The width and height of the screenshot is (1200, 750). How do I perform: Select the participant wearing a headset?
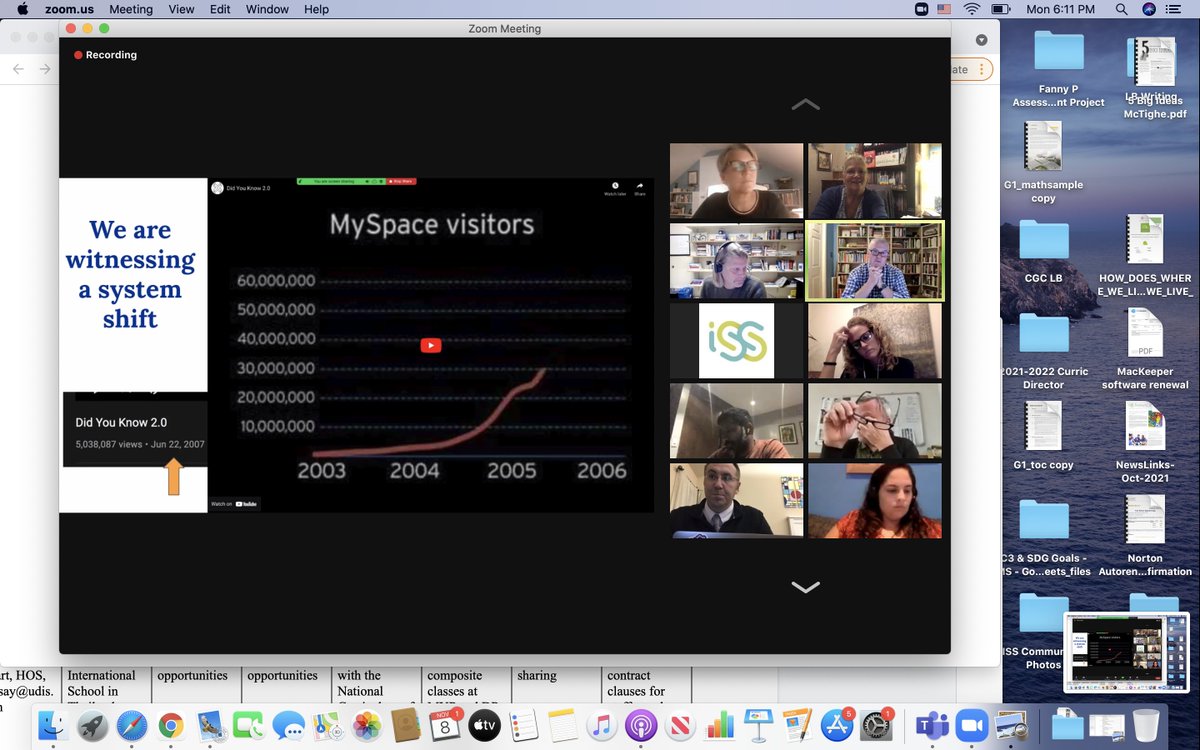(736, 261)
